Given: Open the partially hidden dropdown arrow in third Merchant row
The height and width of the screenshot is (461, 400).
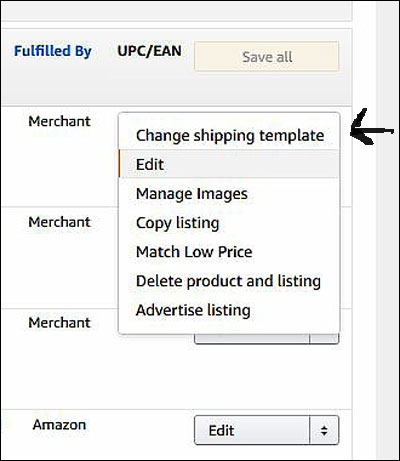Looking at the screenshot, I should pos(324,339).
